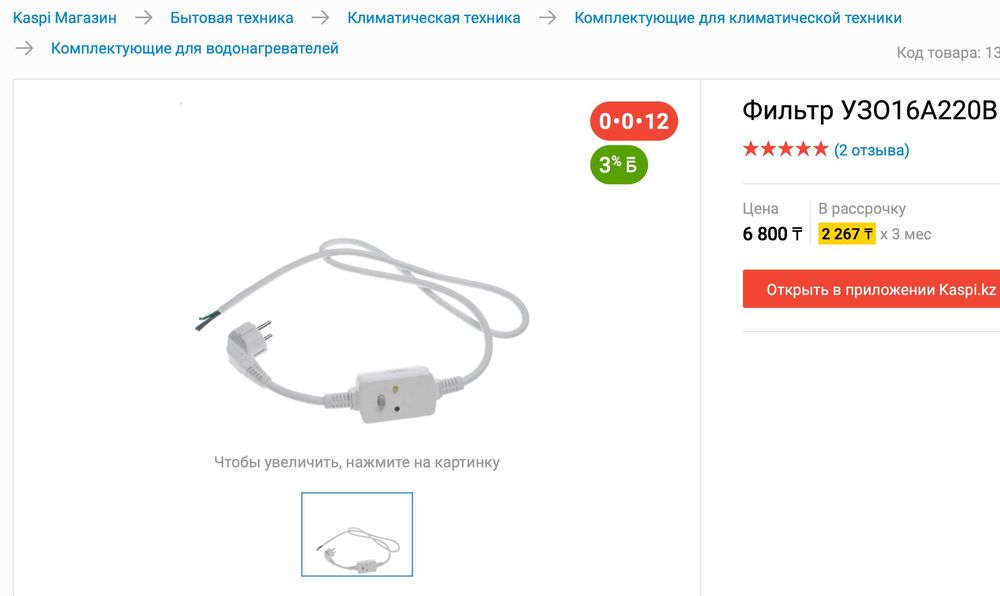Click Открыть в приложении Kaspi.kz button

pos(871,289)
